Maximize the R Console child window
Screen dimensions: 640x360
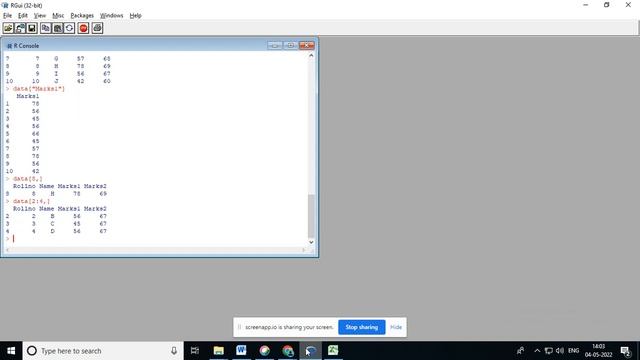click(290, 45)
